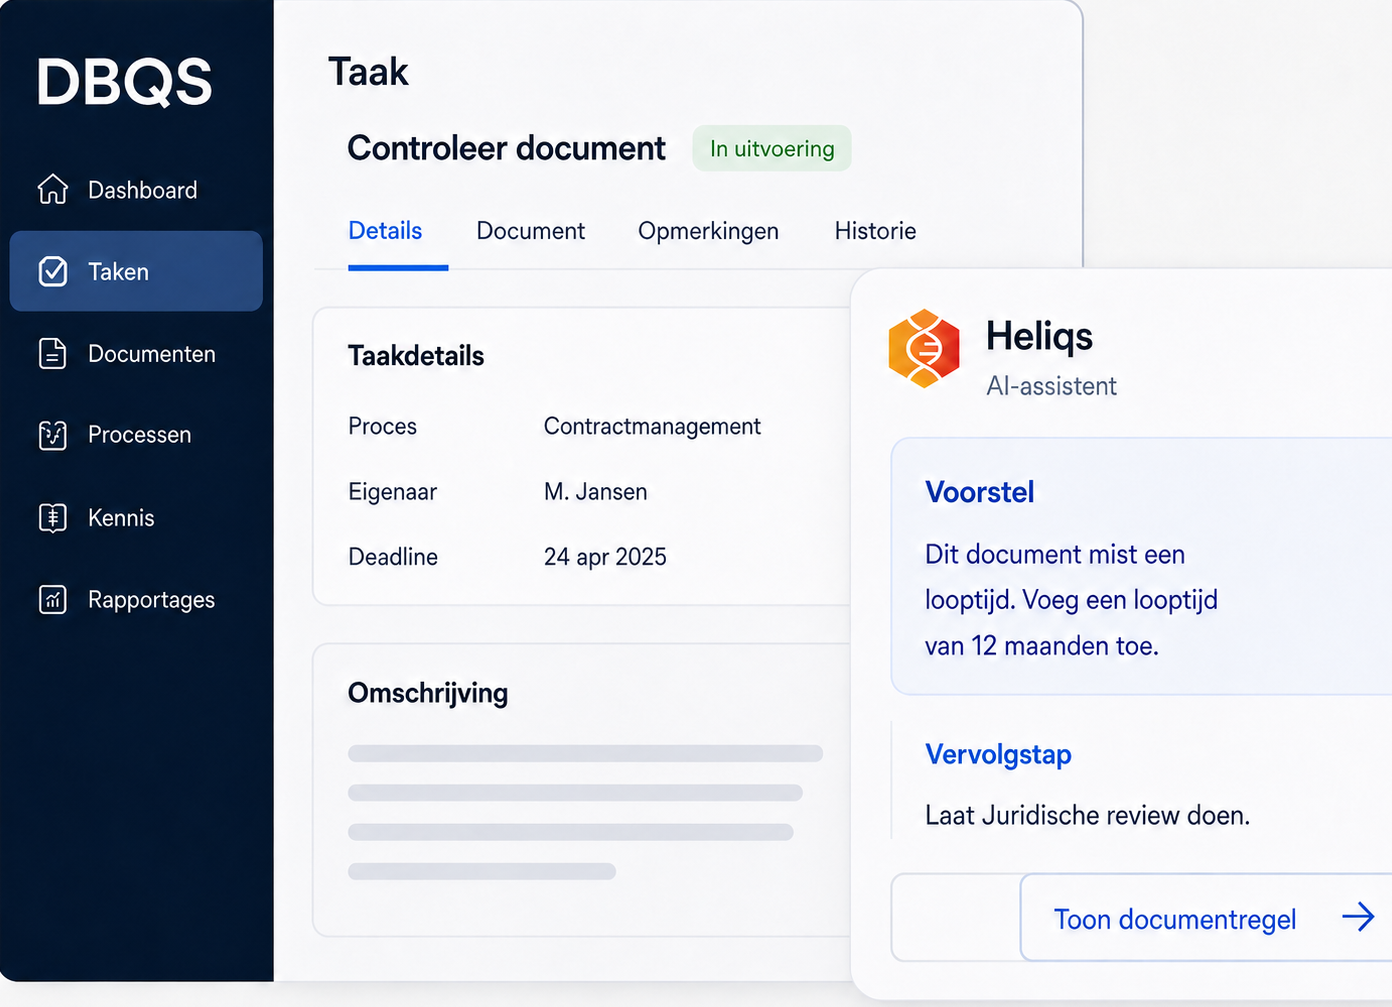
Task: Click the In uitvoering status badge
Action: click(772, 148)
